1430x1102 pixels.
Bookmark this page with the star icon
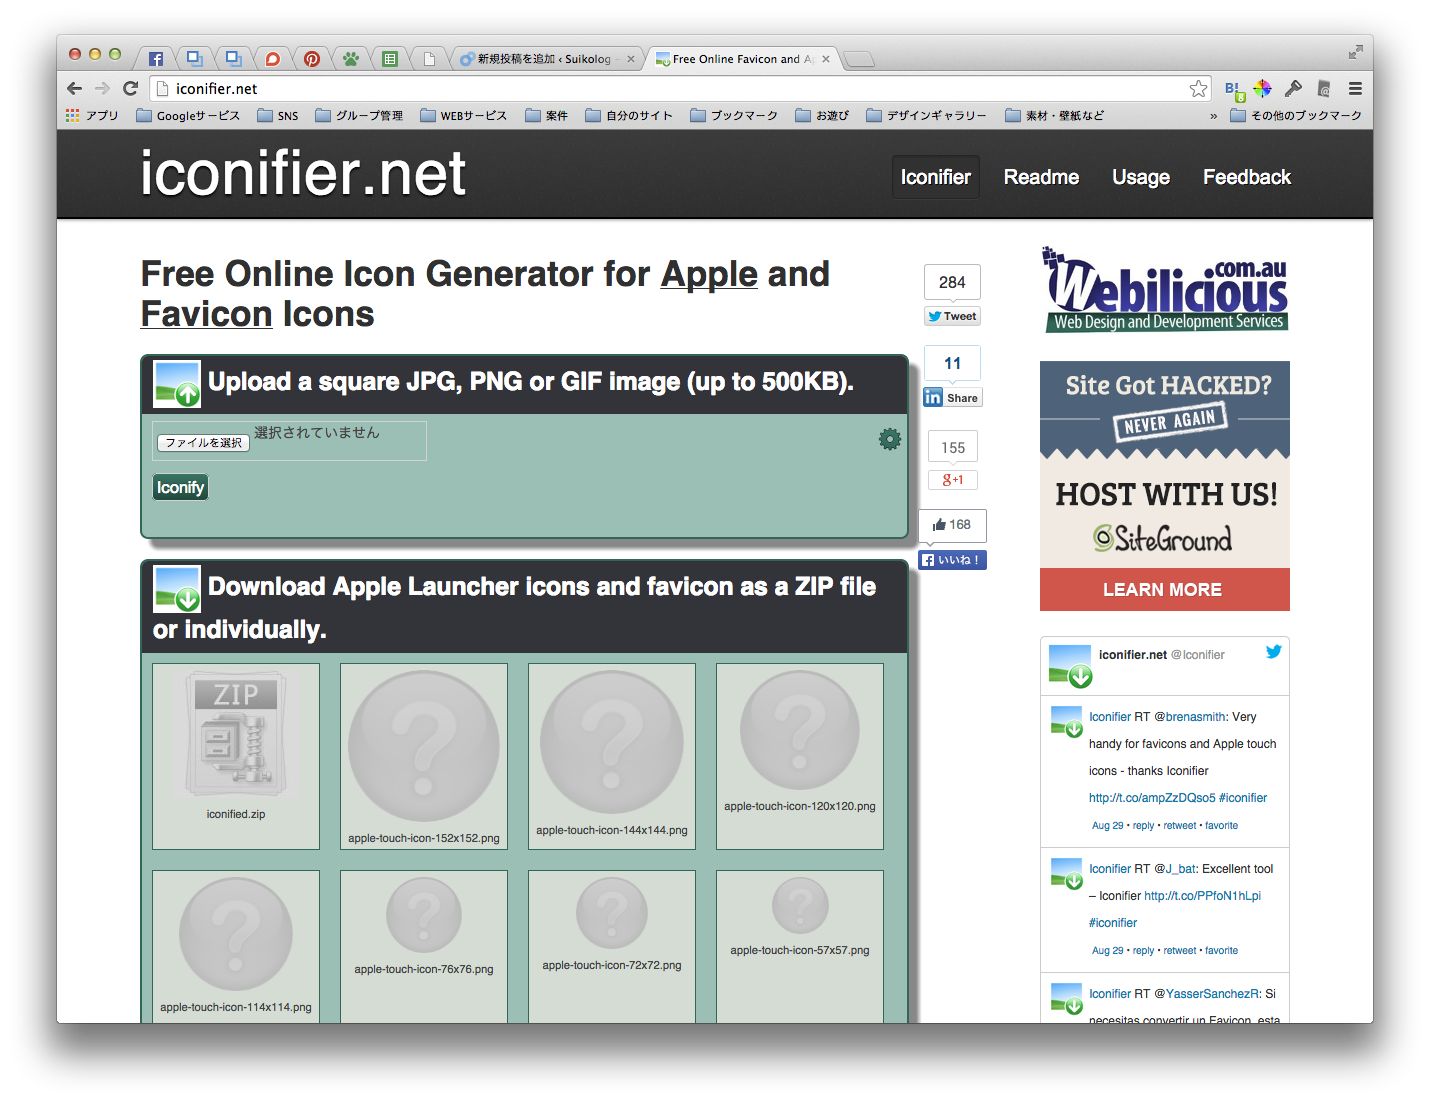point(1198,89)
